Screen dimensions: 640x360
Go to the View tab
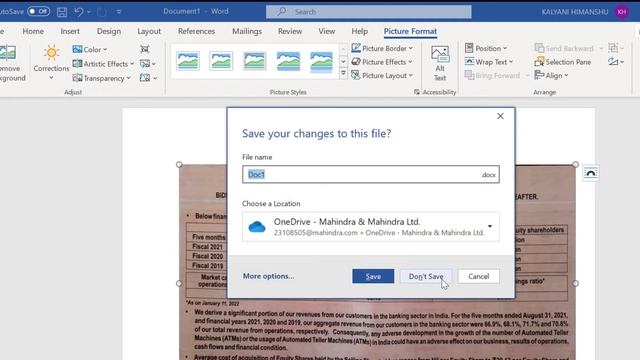pos(327,31)
